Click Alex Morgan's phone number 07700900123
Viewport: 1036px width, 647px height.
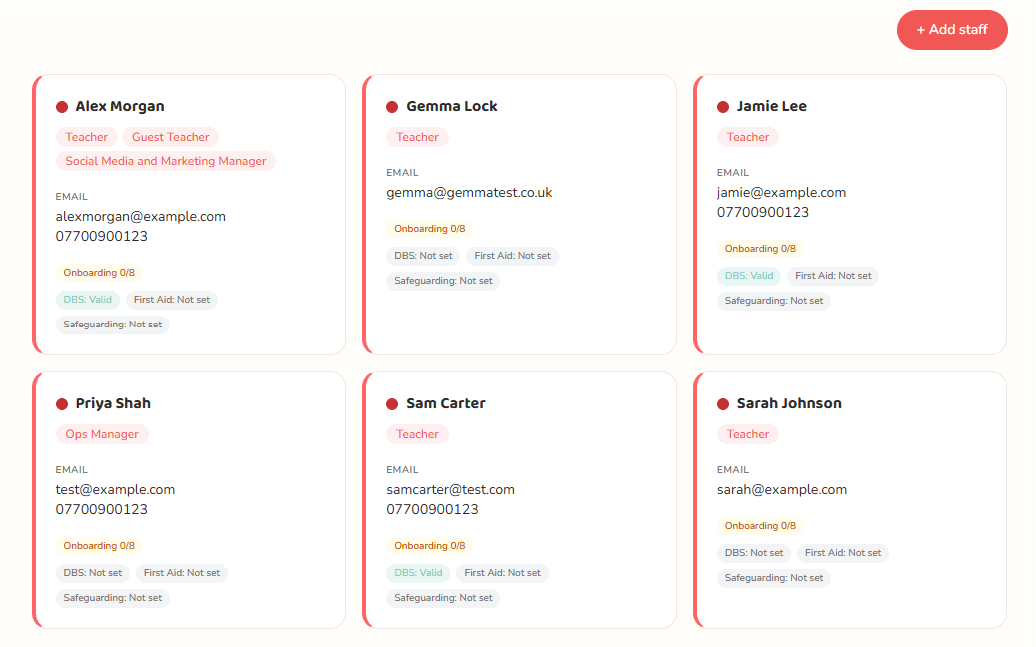click(x=102, y=237)
